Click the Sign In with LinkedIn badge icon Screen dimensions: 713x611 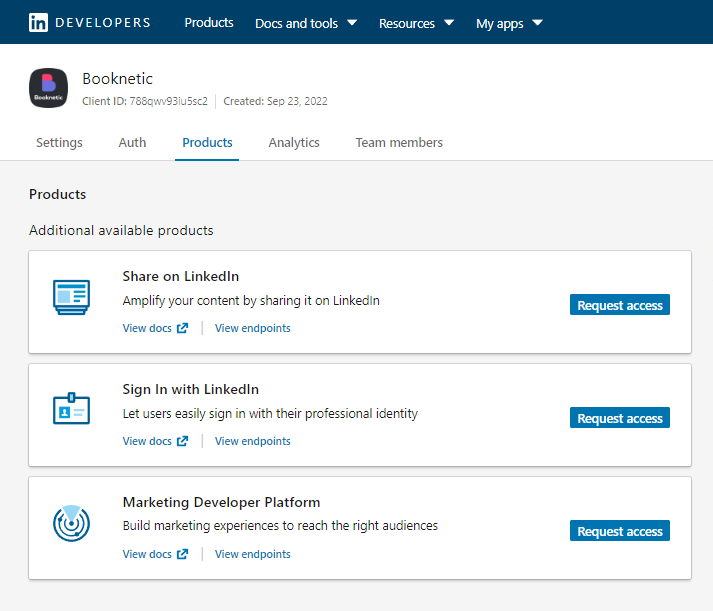(x=71, y=408)
